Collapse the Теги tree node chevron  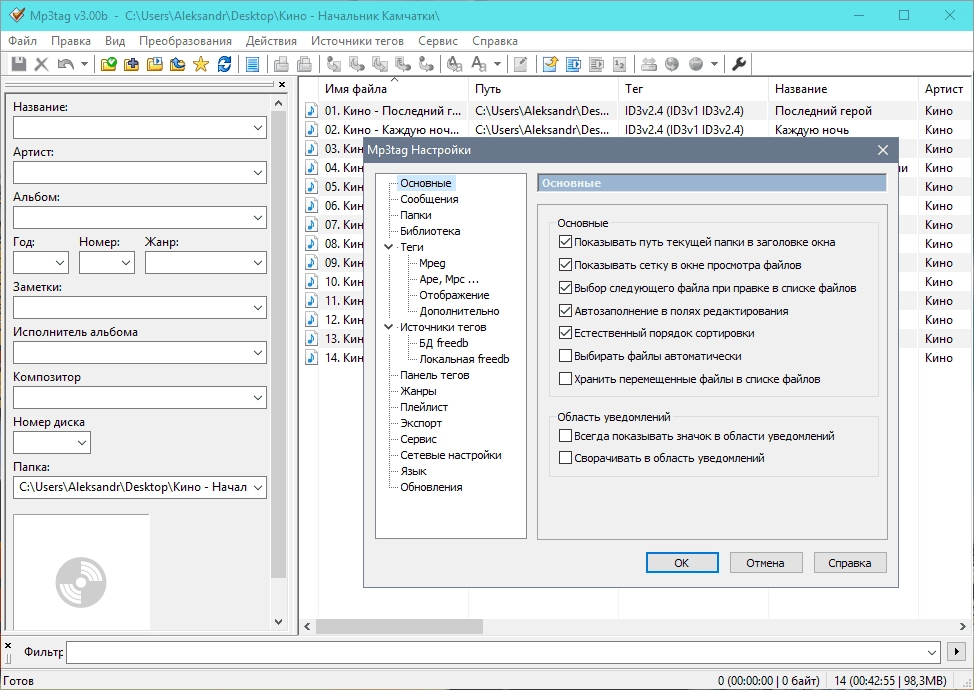coord(389,247)
